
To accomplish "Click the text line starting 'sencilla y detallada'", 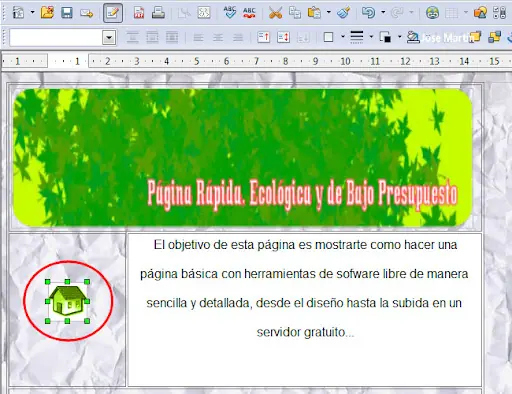I will pyautogui.click(x=304, y=303).
